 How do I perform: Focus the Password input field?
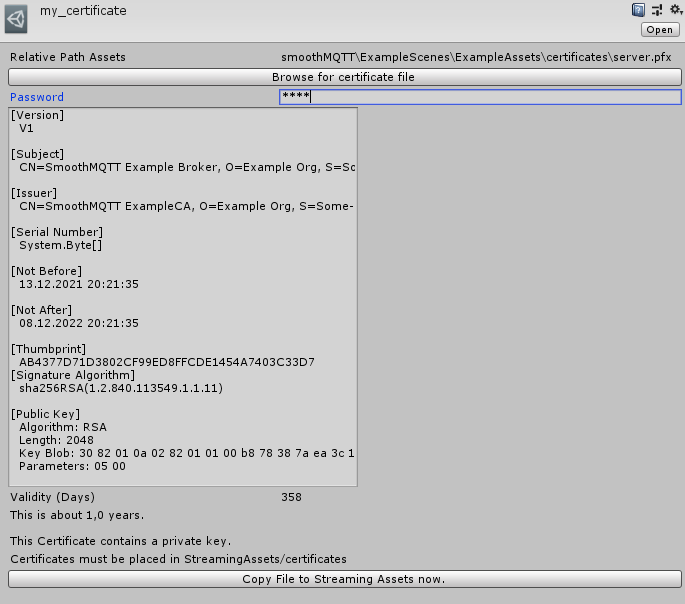480,97
